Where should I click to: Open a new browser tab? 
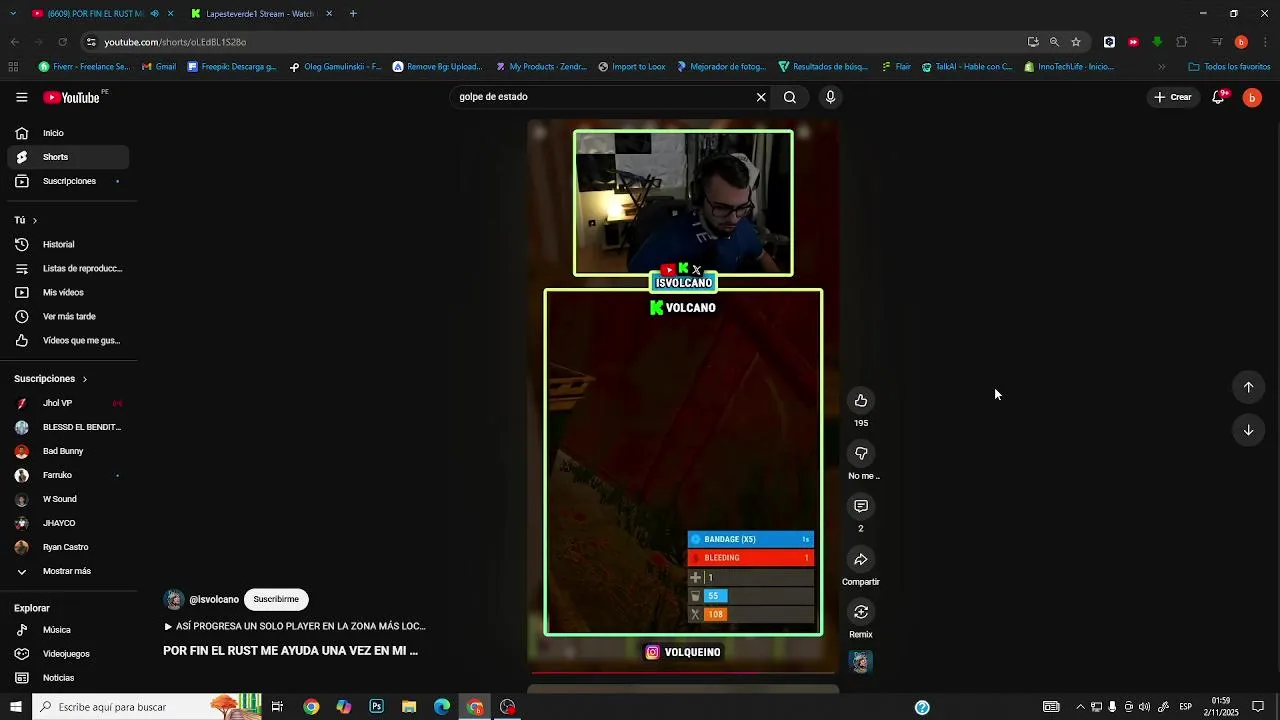pyautogui.click(x=353, y=14)
